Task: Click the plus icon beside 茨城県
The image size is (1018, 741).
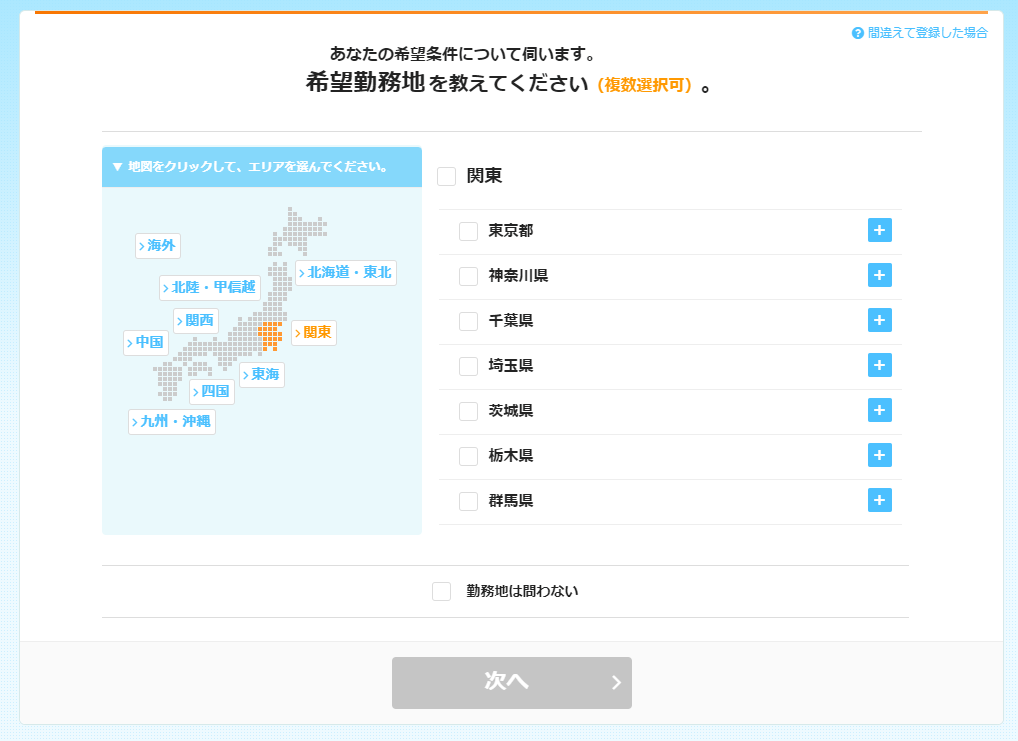Action: [x=879, y=410]
